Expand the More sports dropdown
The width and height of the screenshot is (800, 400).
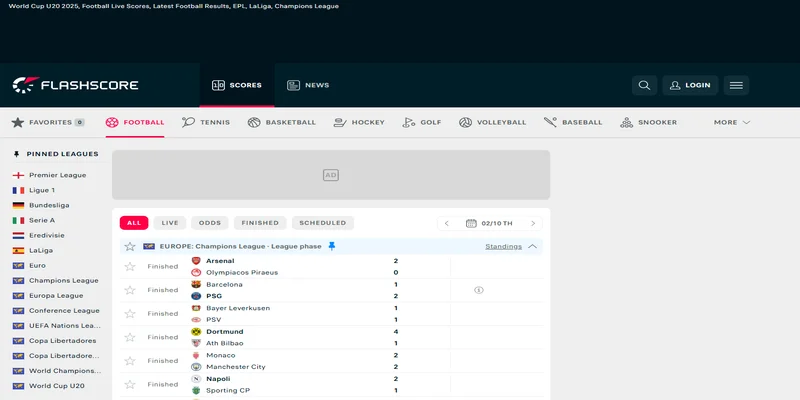(x=731, y=122)
